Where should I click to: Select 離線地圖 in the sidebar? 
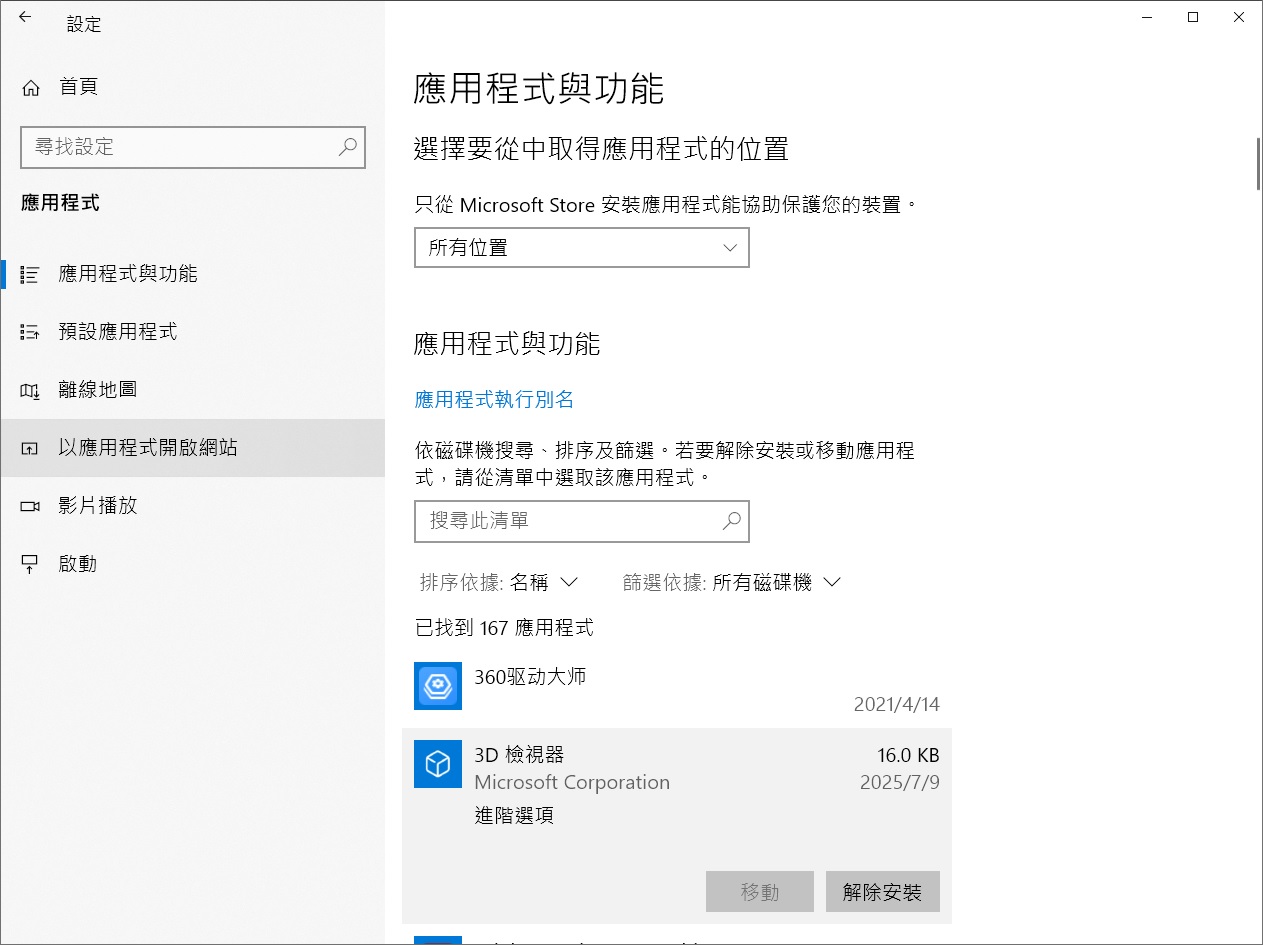point(192,390)
